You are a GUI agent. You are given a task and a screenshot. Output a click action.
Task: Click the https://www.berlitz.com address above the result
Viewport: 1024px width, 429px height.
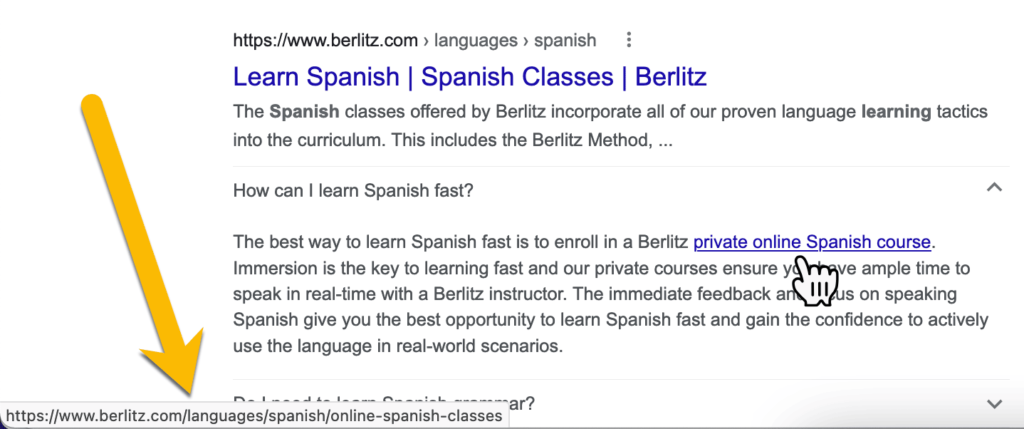pyautogui.click(x=325, y=40)
